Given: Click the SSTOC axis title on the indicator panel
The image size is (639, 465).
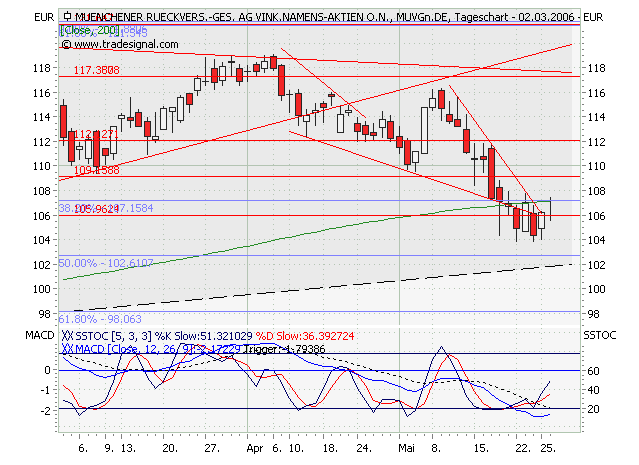Looking at the screenshot, I should pyautogui.click(x=600, y=335).
